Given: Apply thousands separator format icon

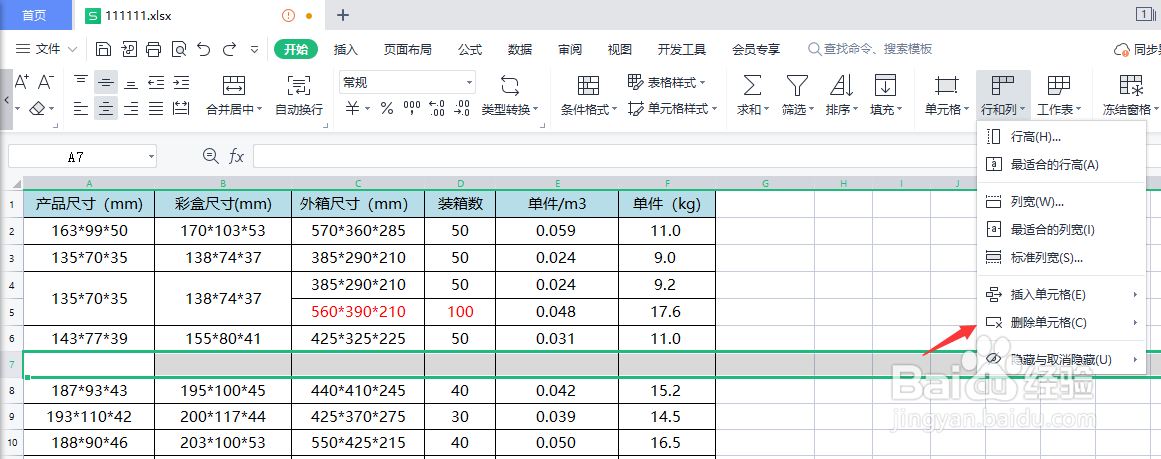Looking at the screenshot, I should click(412, 109).
